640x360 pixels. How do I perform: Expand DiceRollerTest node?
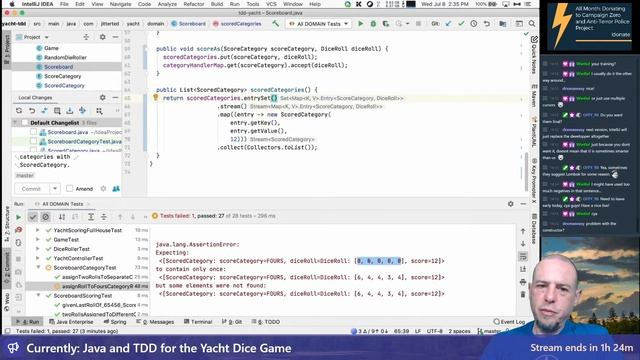38,249
